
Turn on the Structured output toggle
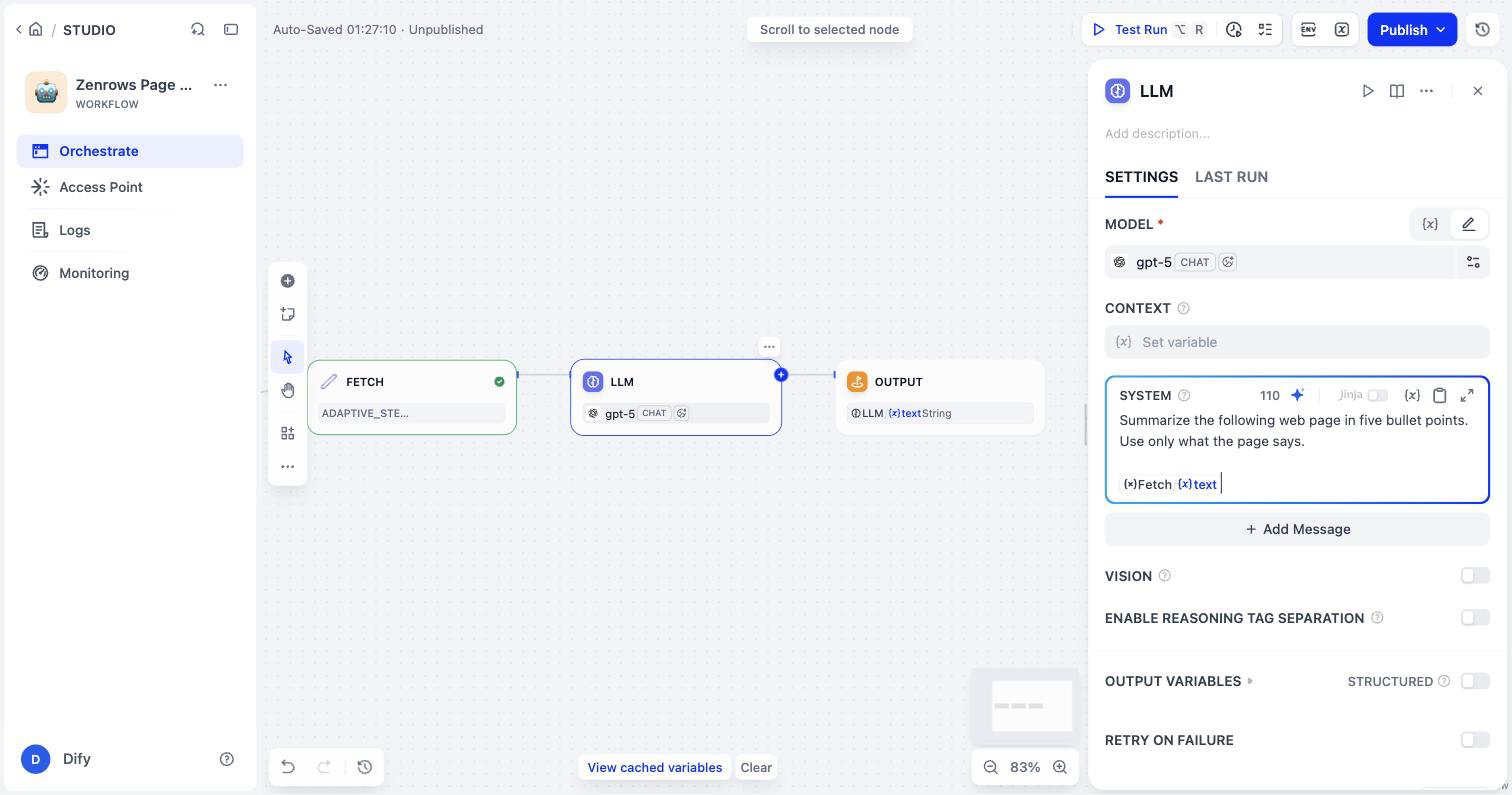click(1475, 681)
